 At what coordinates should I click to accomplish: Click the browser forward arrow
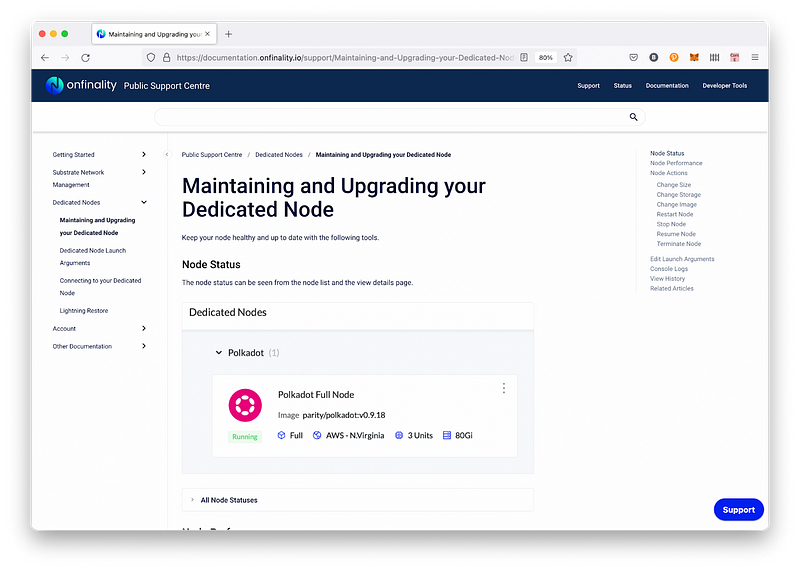[x=65, y=58]
